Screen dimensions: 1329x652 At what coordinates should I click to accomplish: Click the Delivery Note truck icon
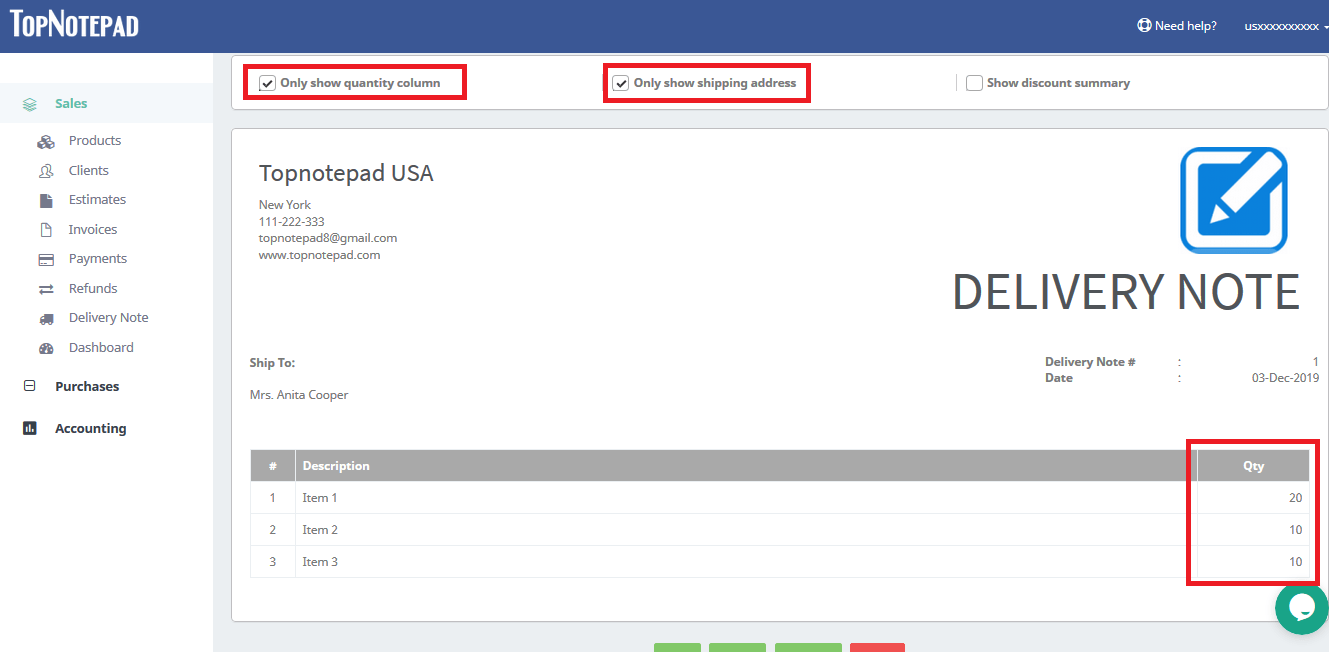tap(46, 318)
